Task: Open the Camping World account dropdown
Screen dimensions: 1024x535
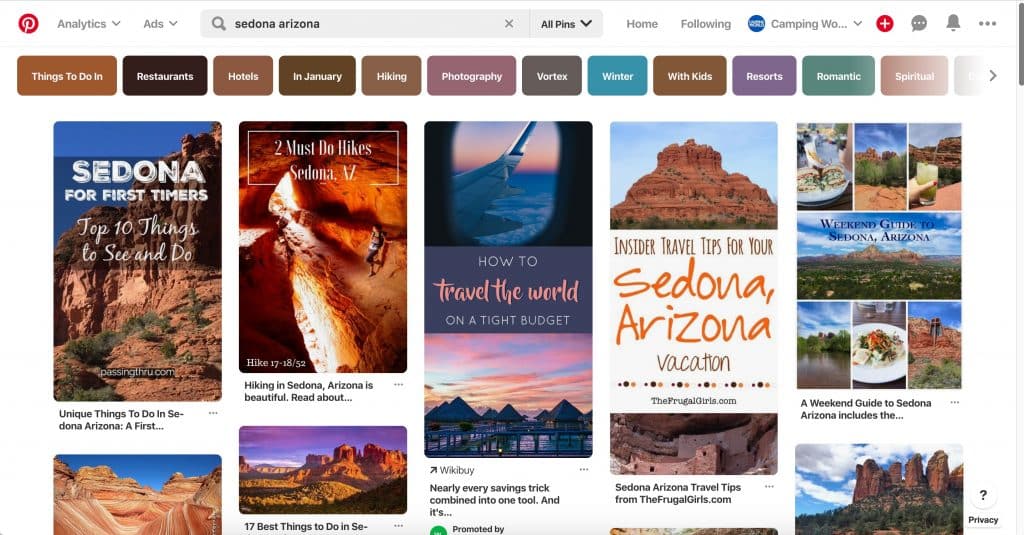Action: point(805,24)
